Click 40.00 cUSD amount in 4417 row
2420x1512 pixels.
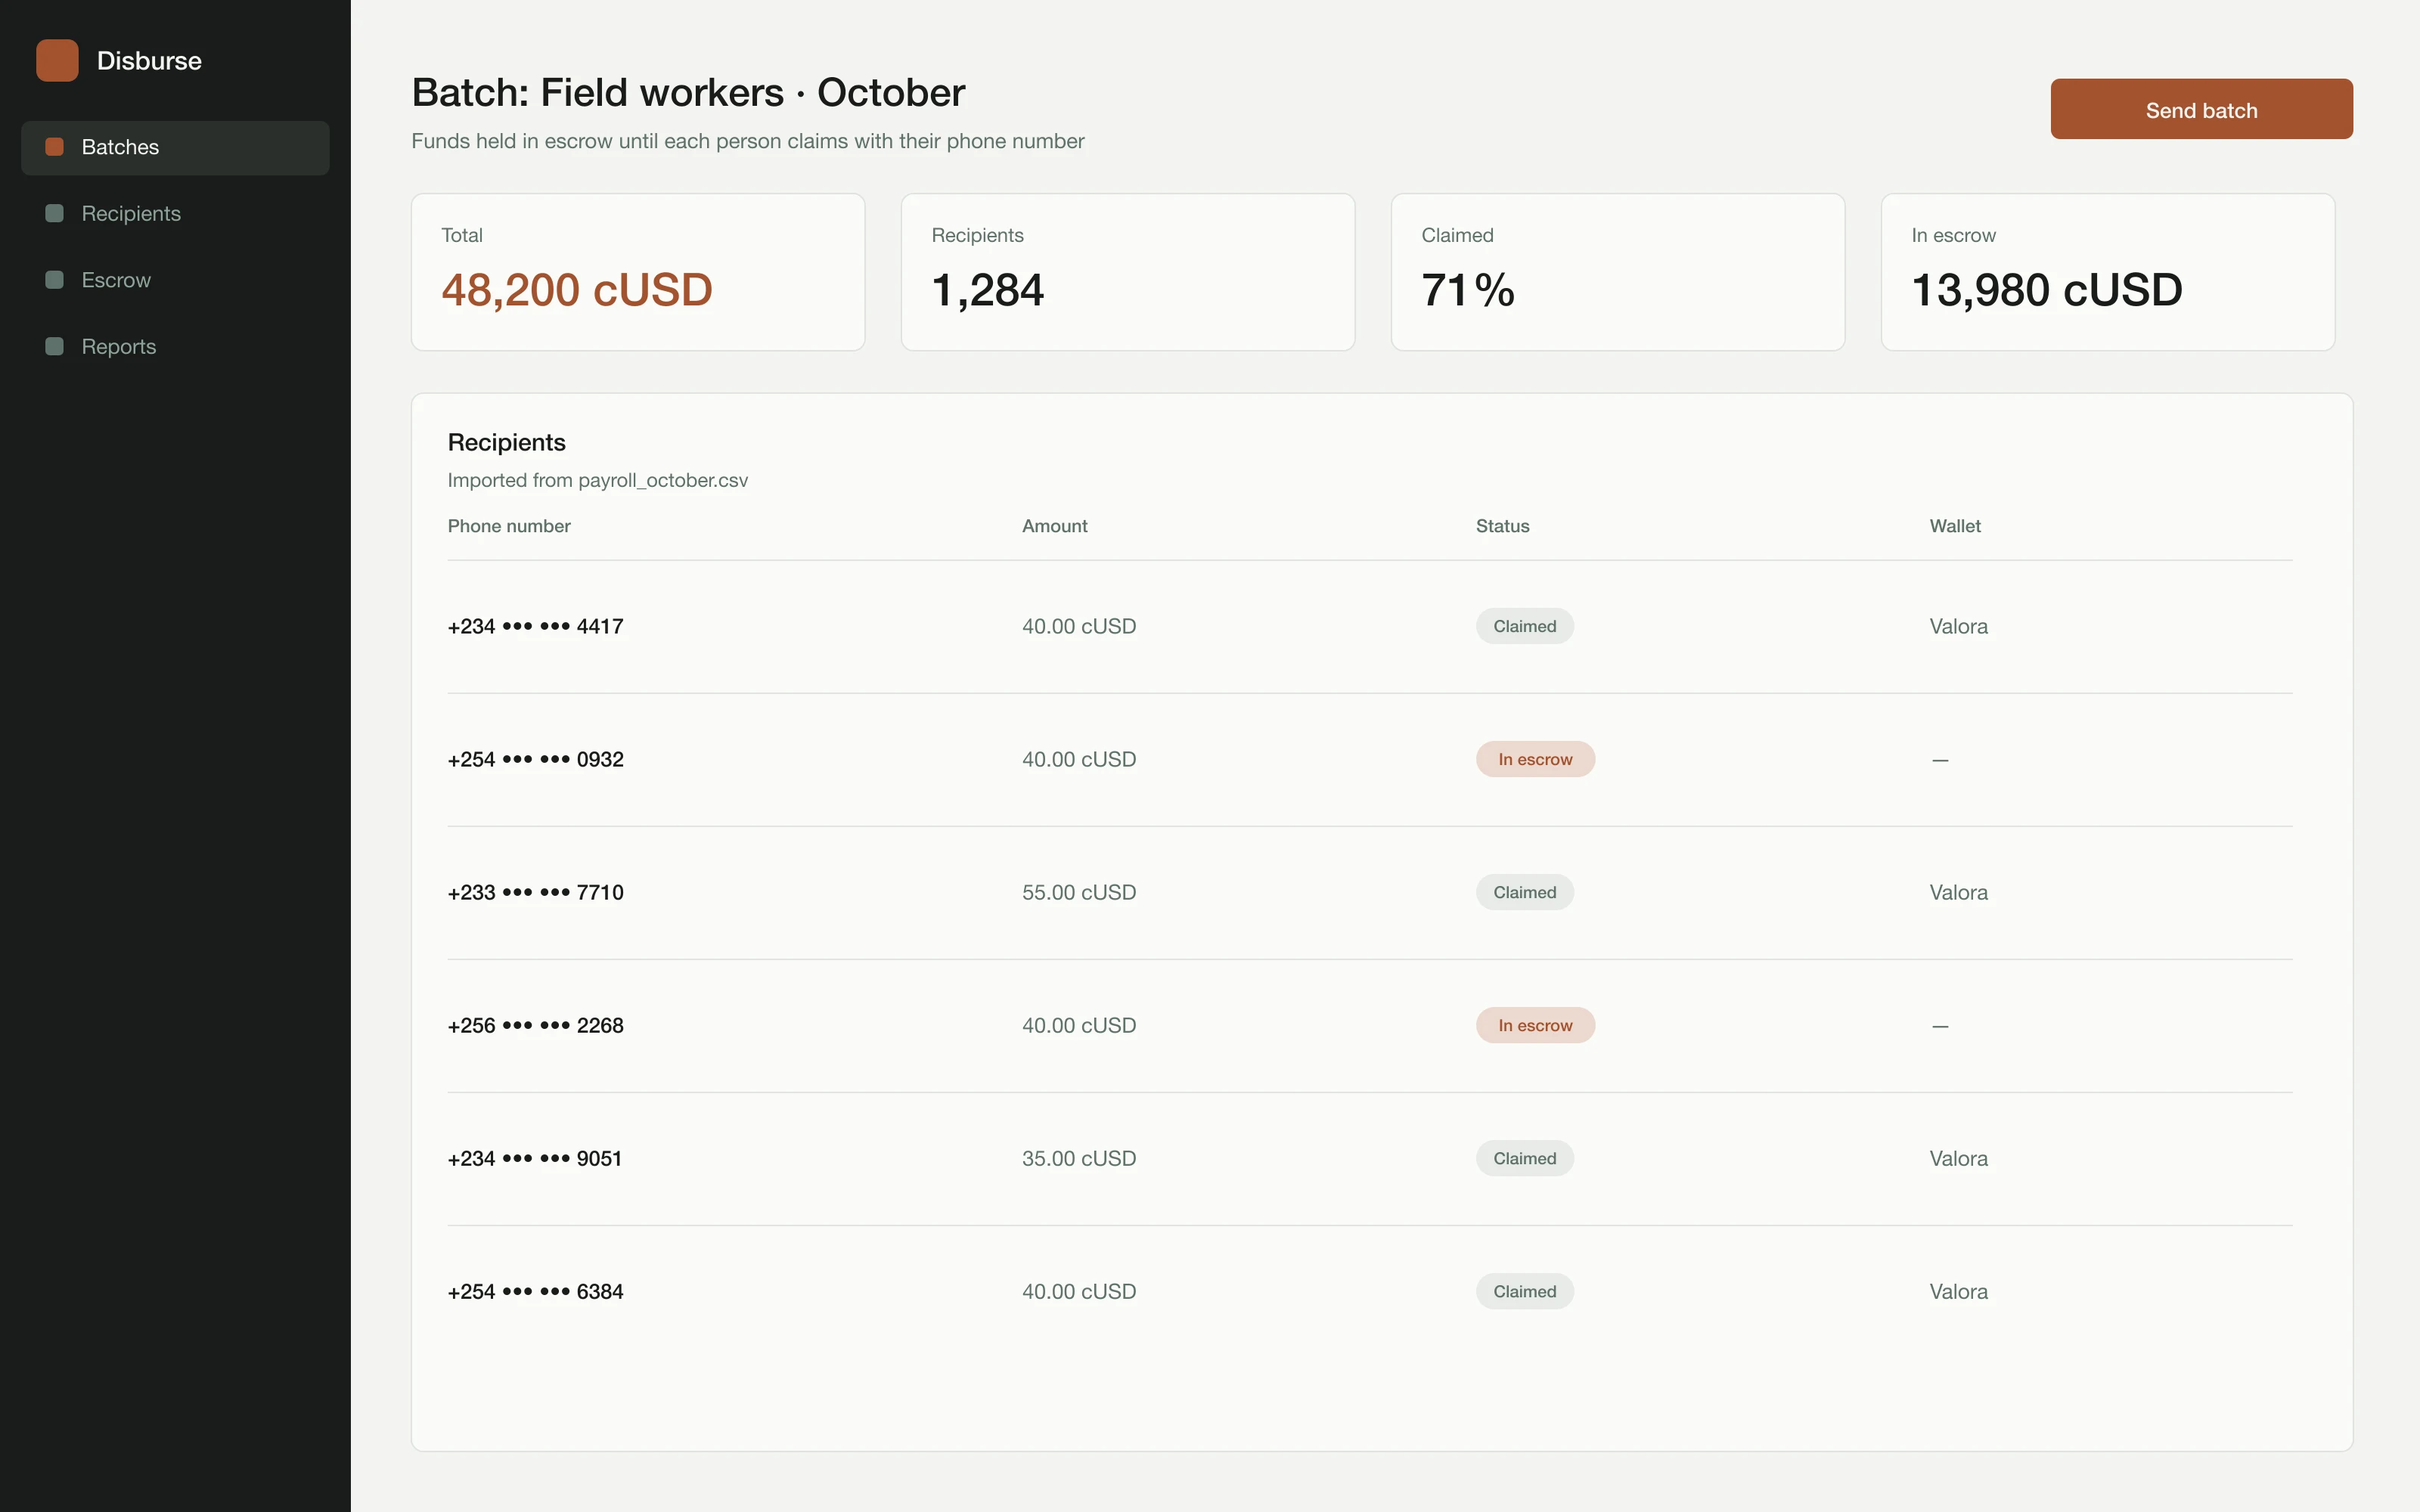[x=1079, y=627]
